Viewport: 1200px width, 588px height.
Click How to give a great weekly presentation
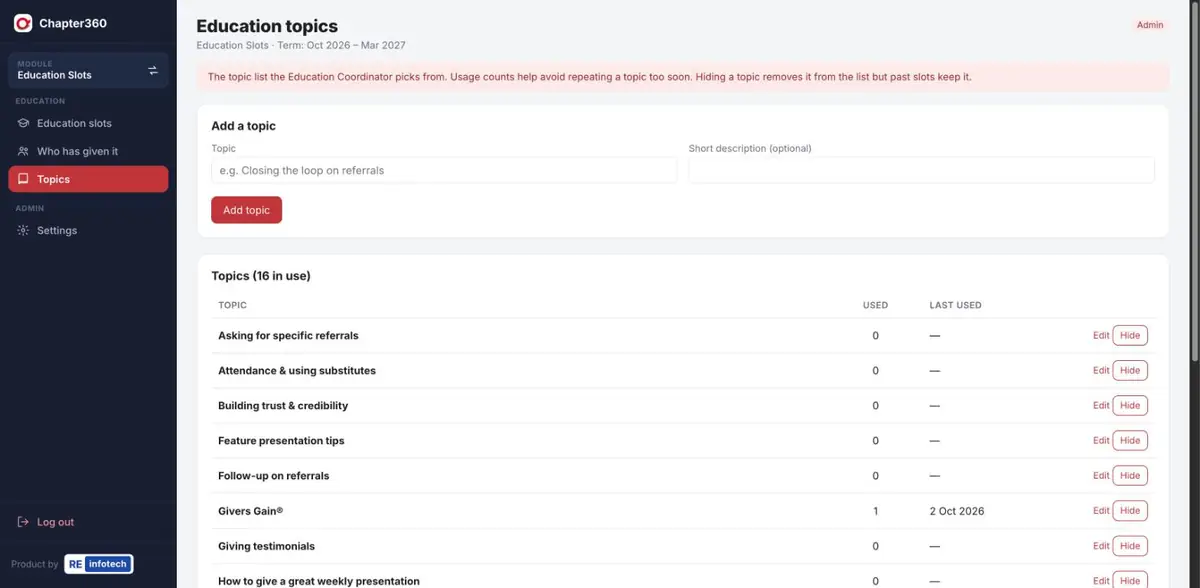coord(319,581)
